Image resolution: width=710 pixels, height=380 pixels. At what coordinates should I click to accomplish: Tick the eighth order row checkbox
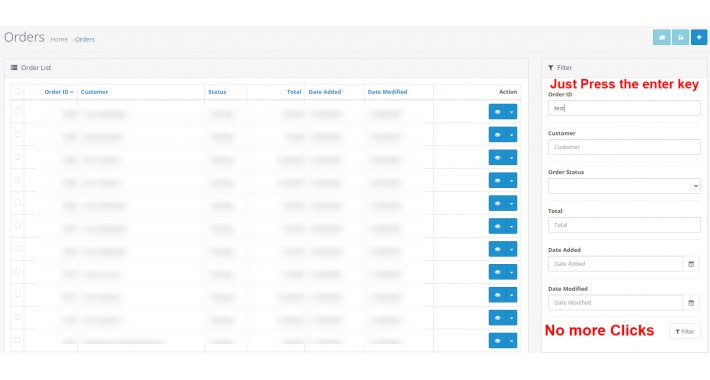pos(17,271)
